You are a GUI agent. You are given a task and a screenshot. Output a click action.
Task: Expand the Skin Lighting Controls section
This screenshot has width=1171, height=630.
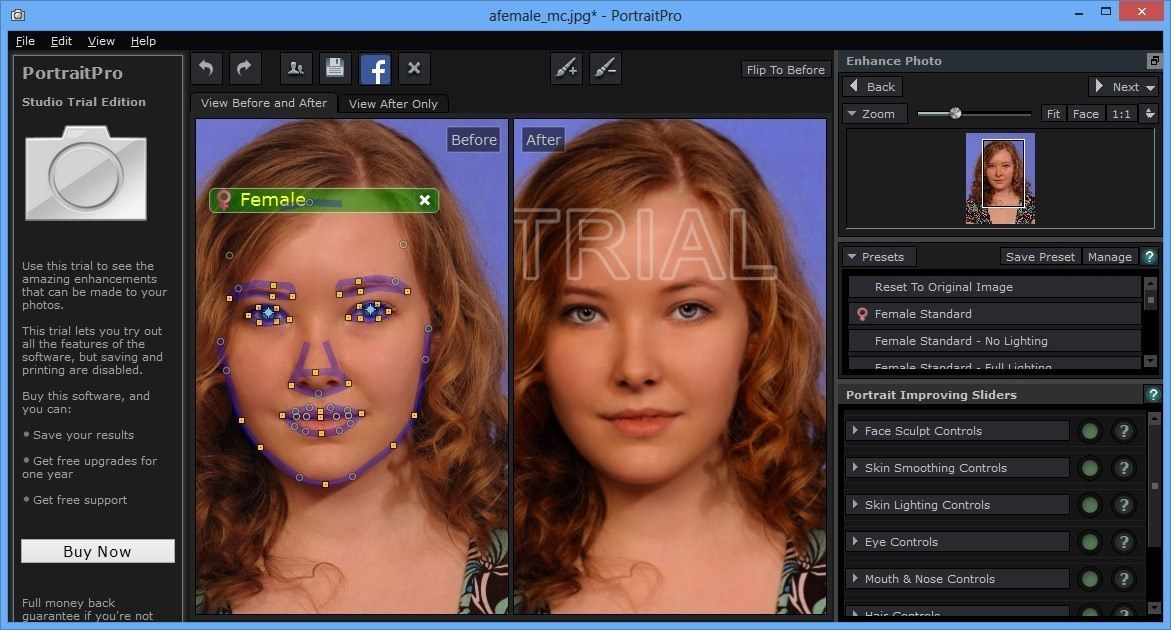[x=927, y=505]
